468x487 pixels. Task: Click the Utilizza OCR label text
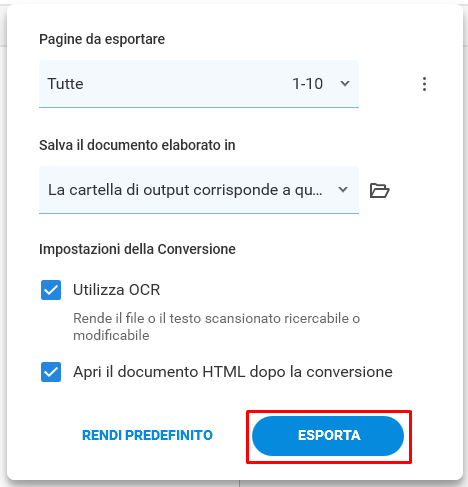point(117,290)
